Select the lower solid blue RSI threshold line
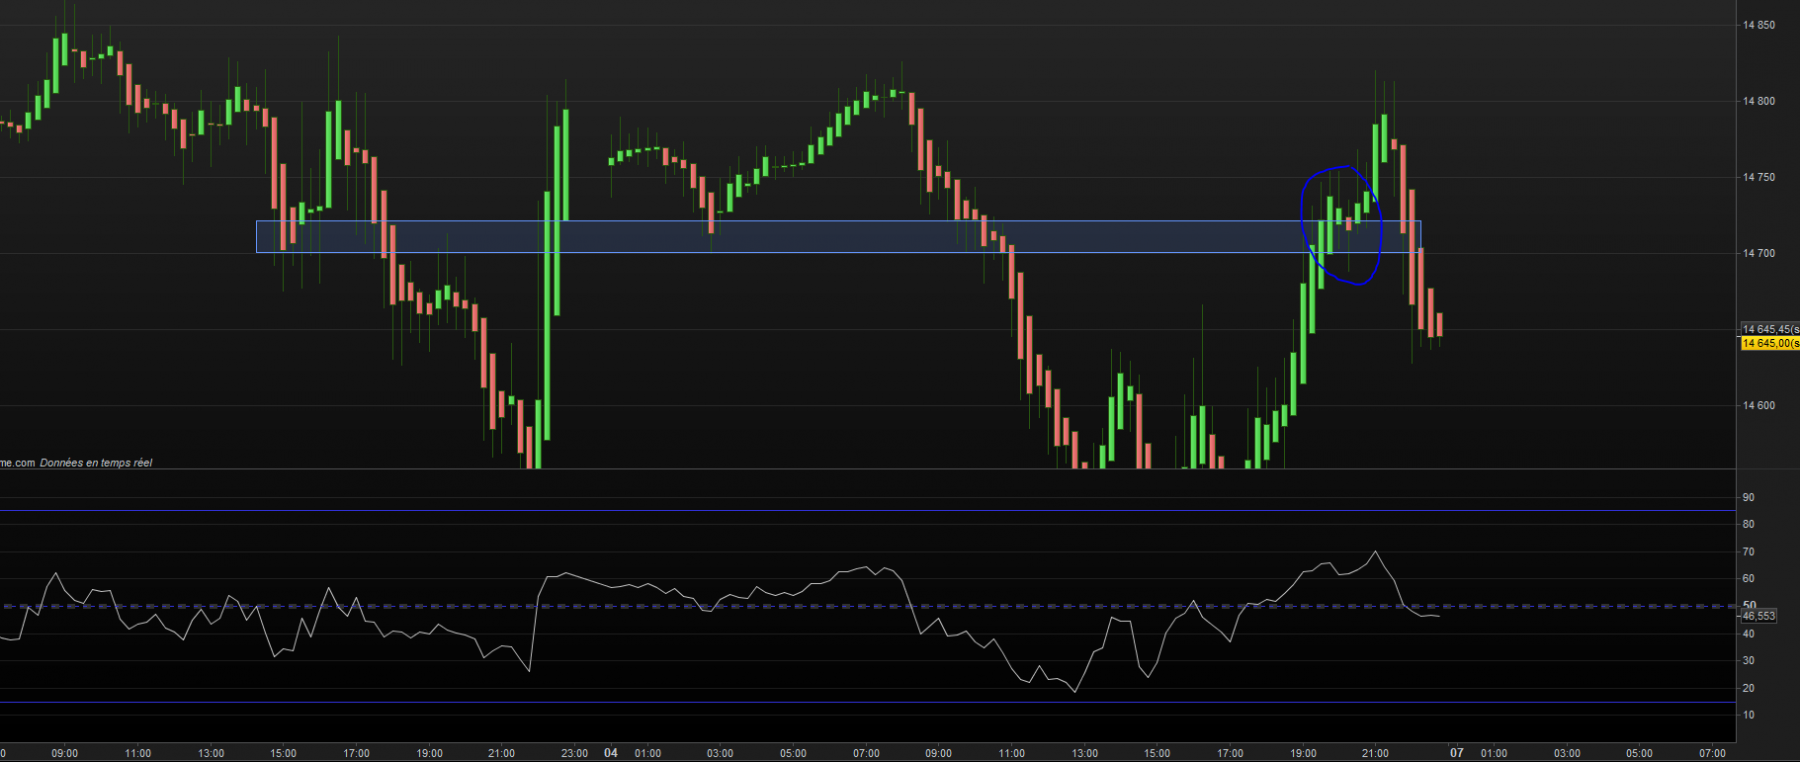This screenshot has width=1800, height=762. (868, 702)
